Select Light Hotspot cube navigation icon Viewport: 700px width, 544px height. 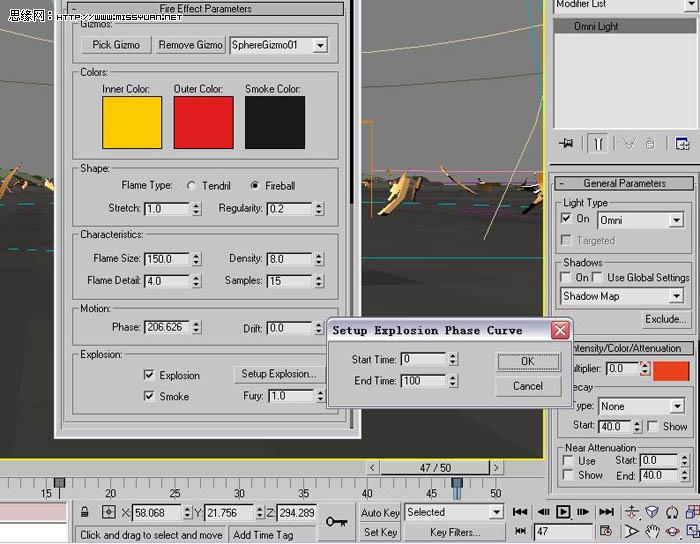[652, 511]
